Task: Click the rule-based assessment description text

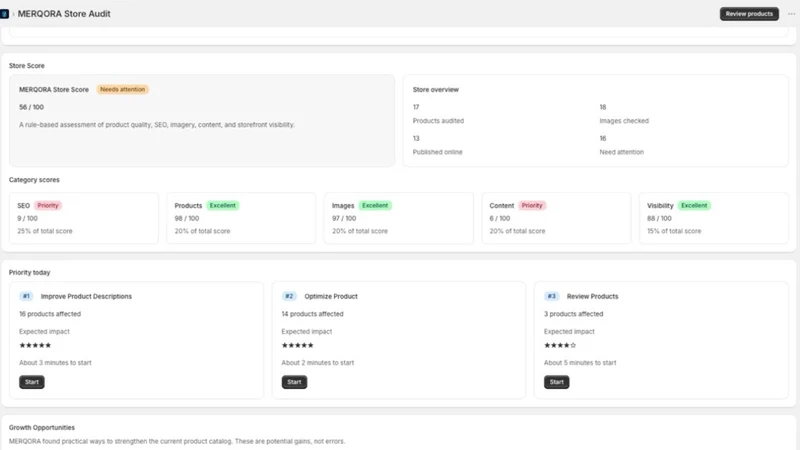Action: click(x=157, y=124)
